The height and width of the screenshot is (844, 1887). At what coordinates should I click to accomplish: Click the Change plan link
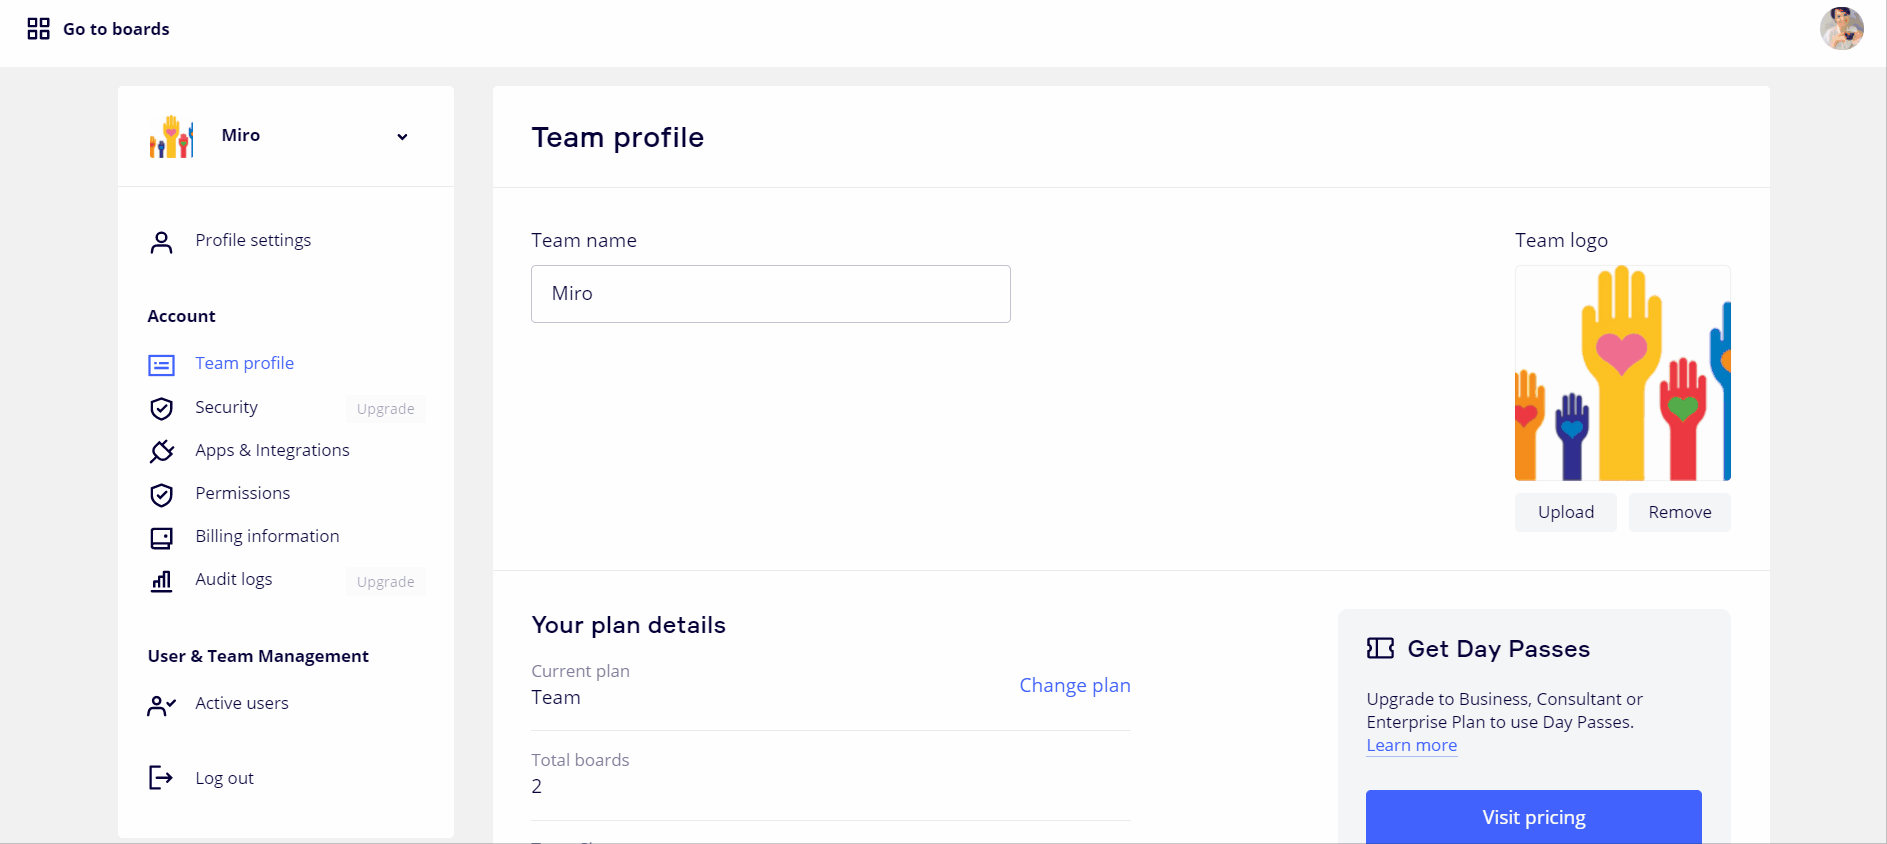pyautogui.click(x=1074, y=686)
